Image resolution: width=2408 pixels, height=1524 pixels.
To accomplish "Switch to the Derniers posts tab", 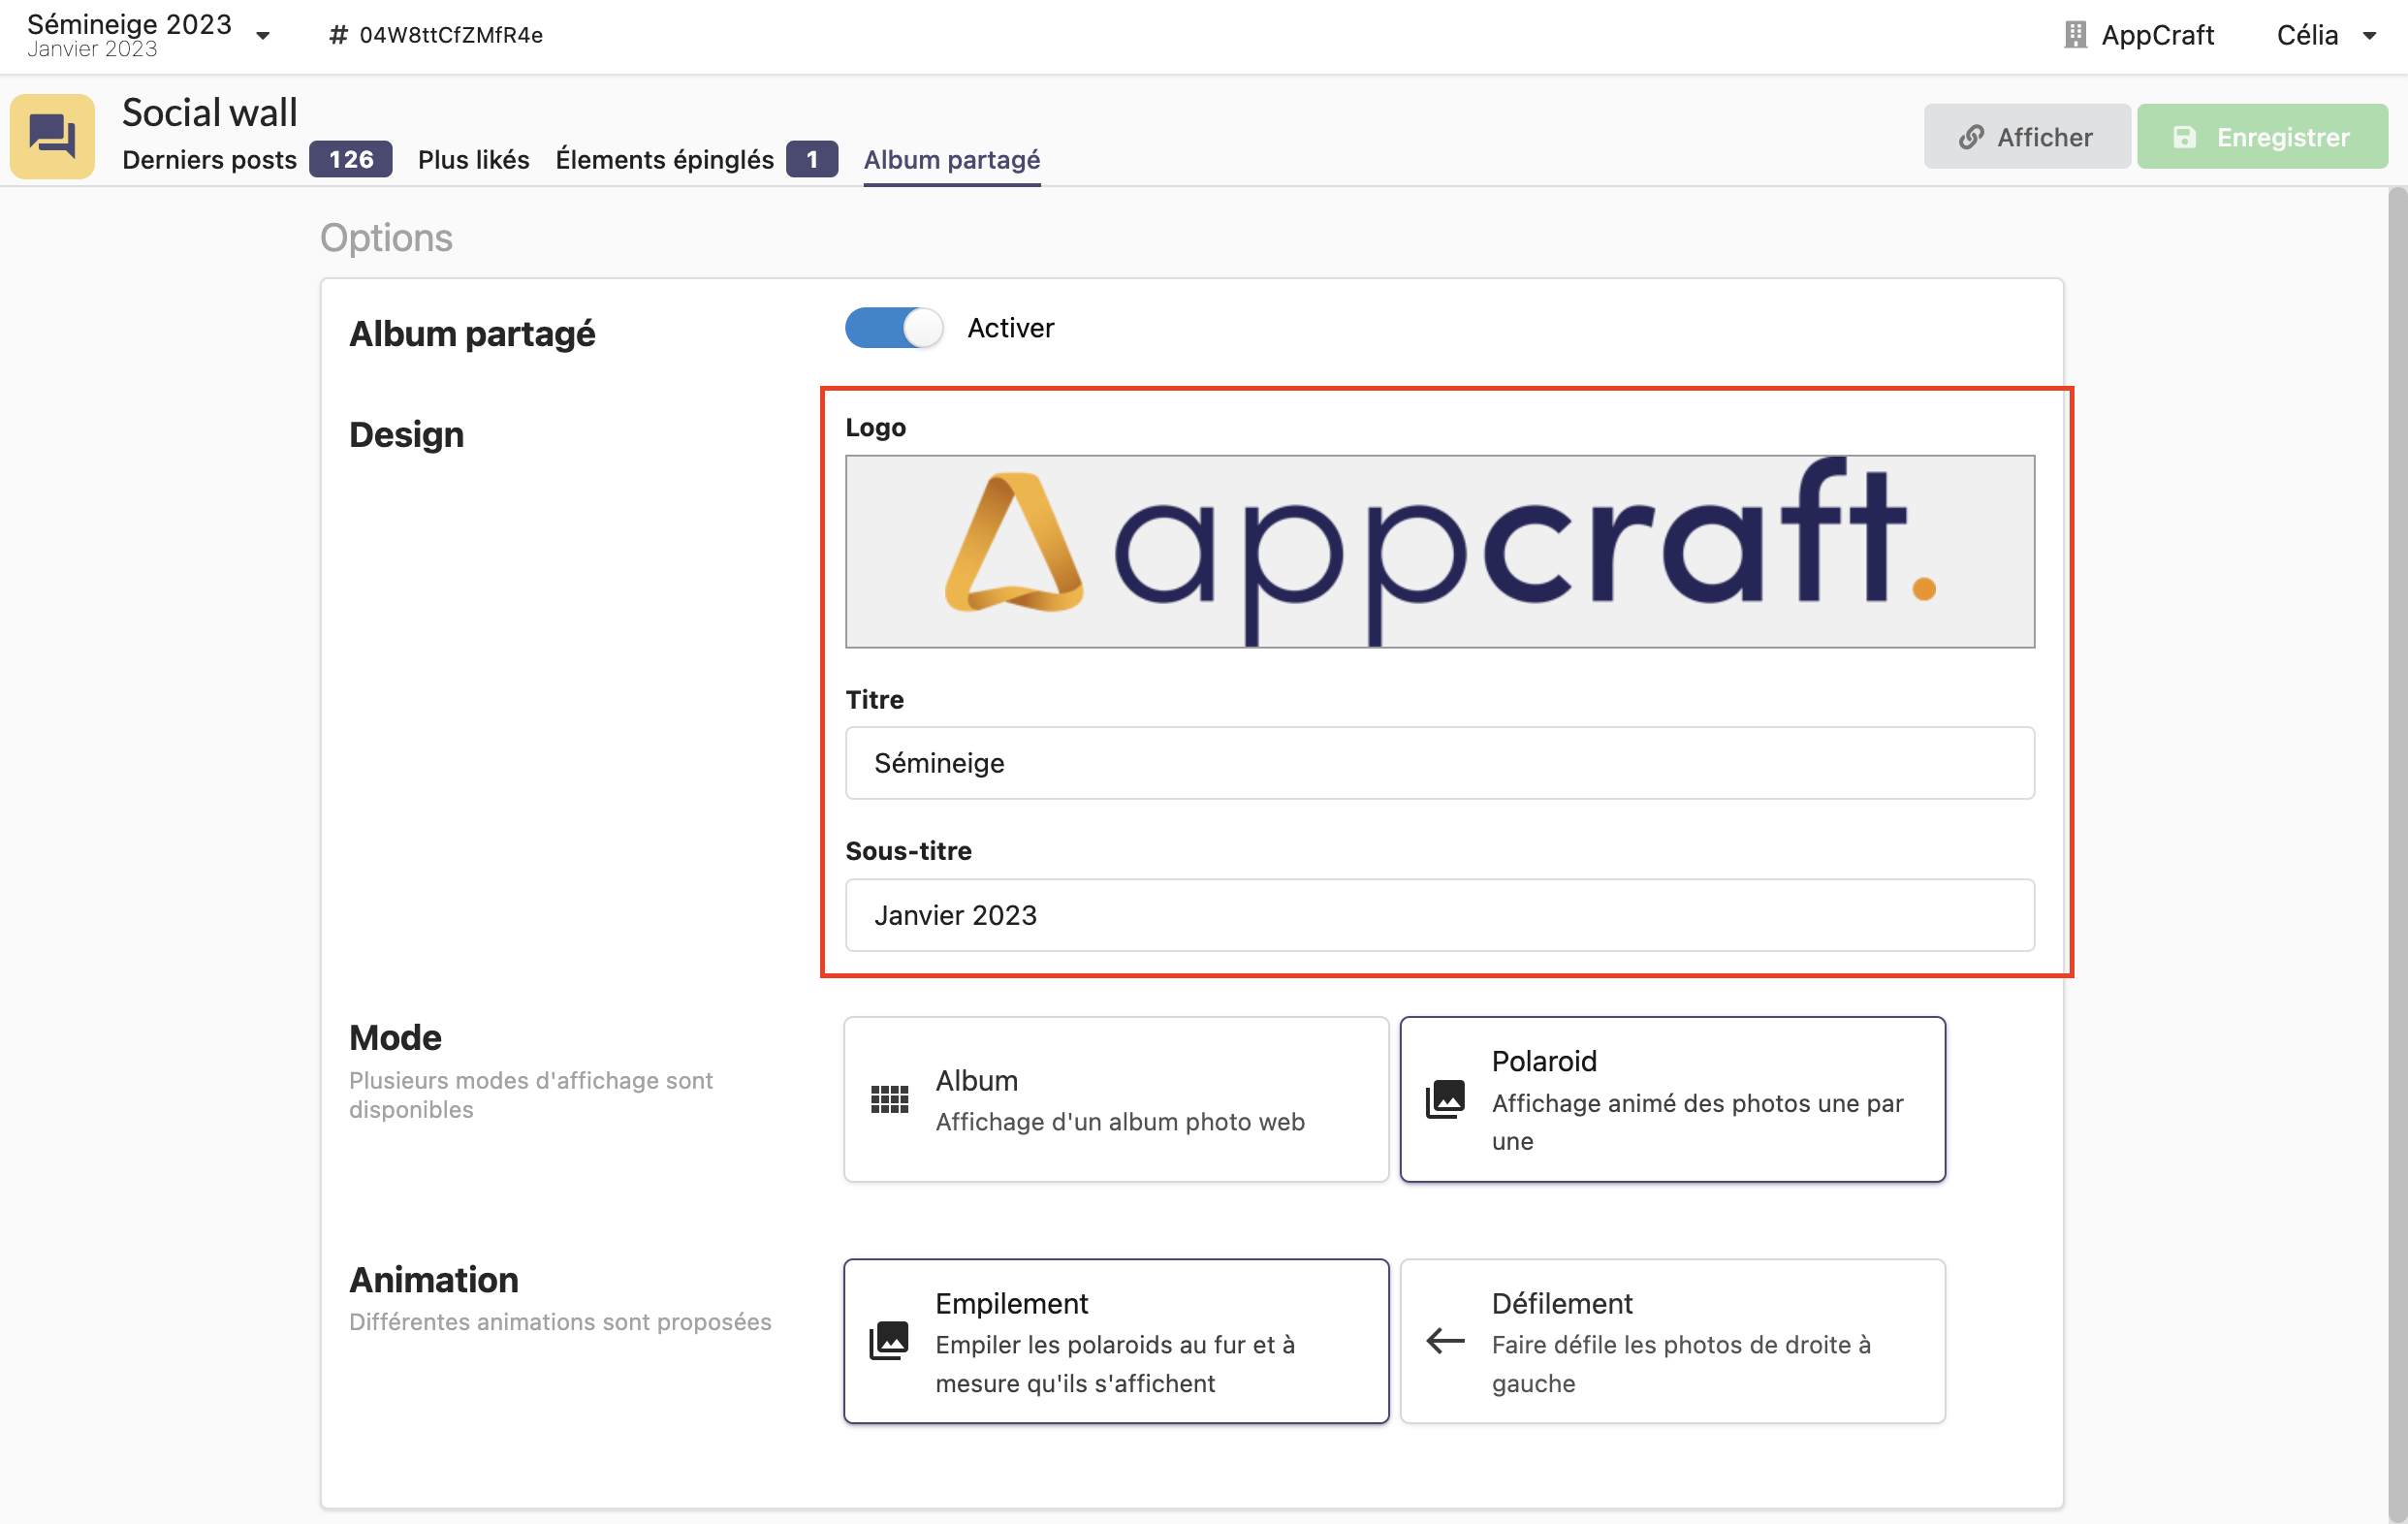I will coord(209,160).
